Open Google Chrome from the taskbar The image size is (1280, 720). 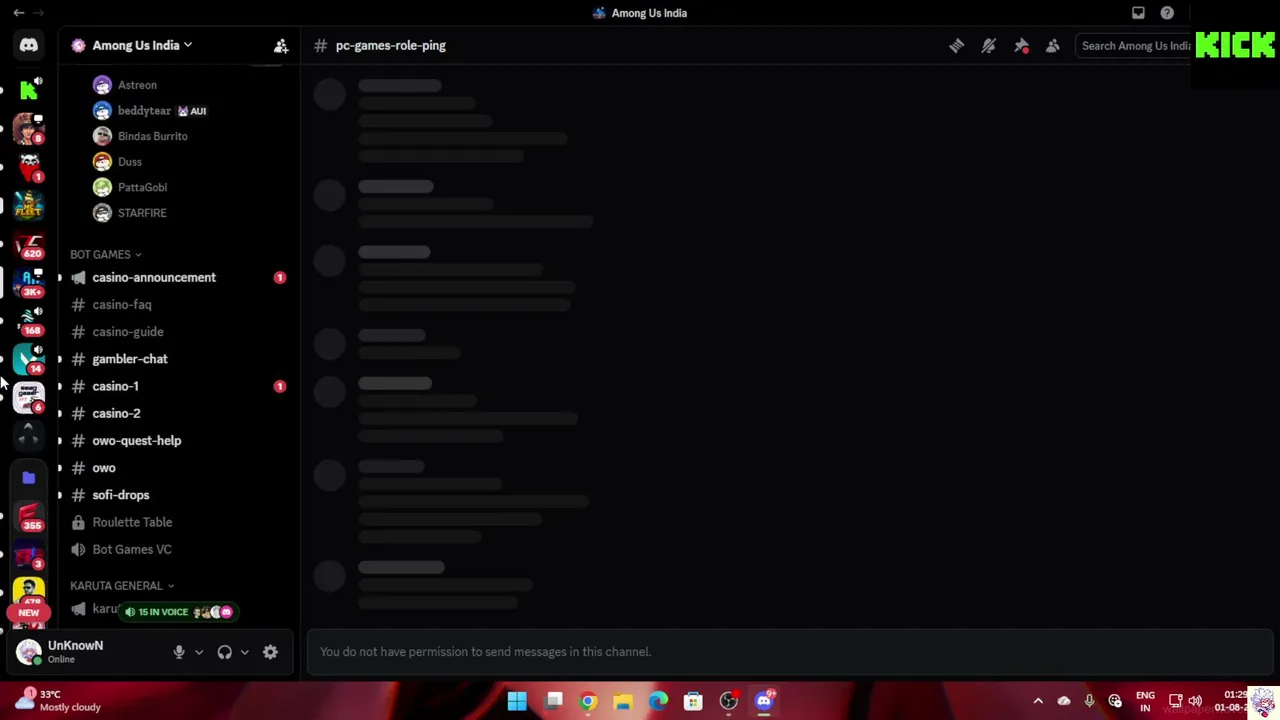588,701
